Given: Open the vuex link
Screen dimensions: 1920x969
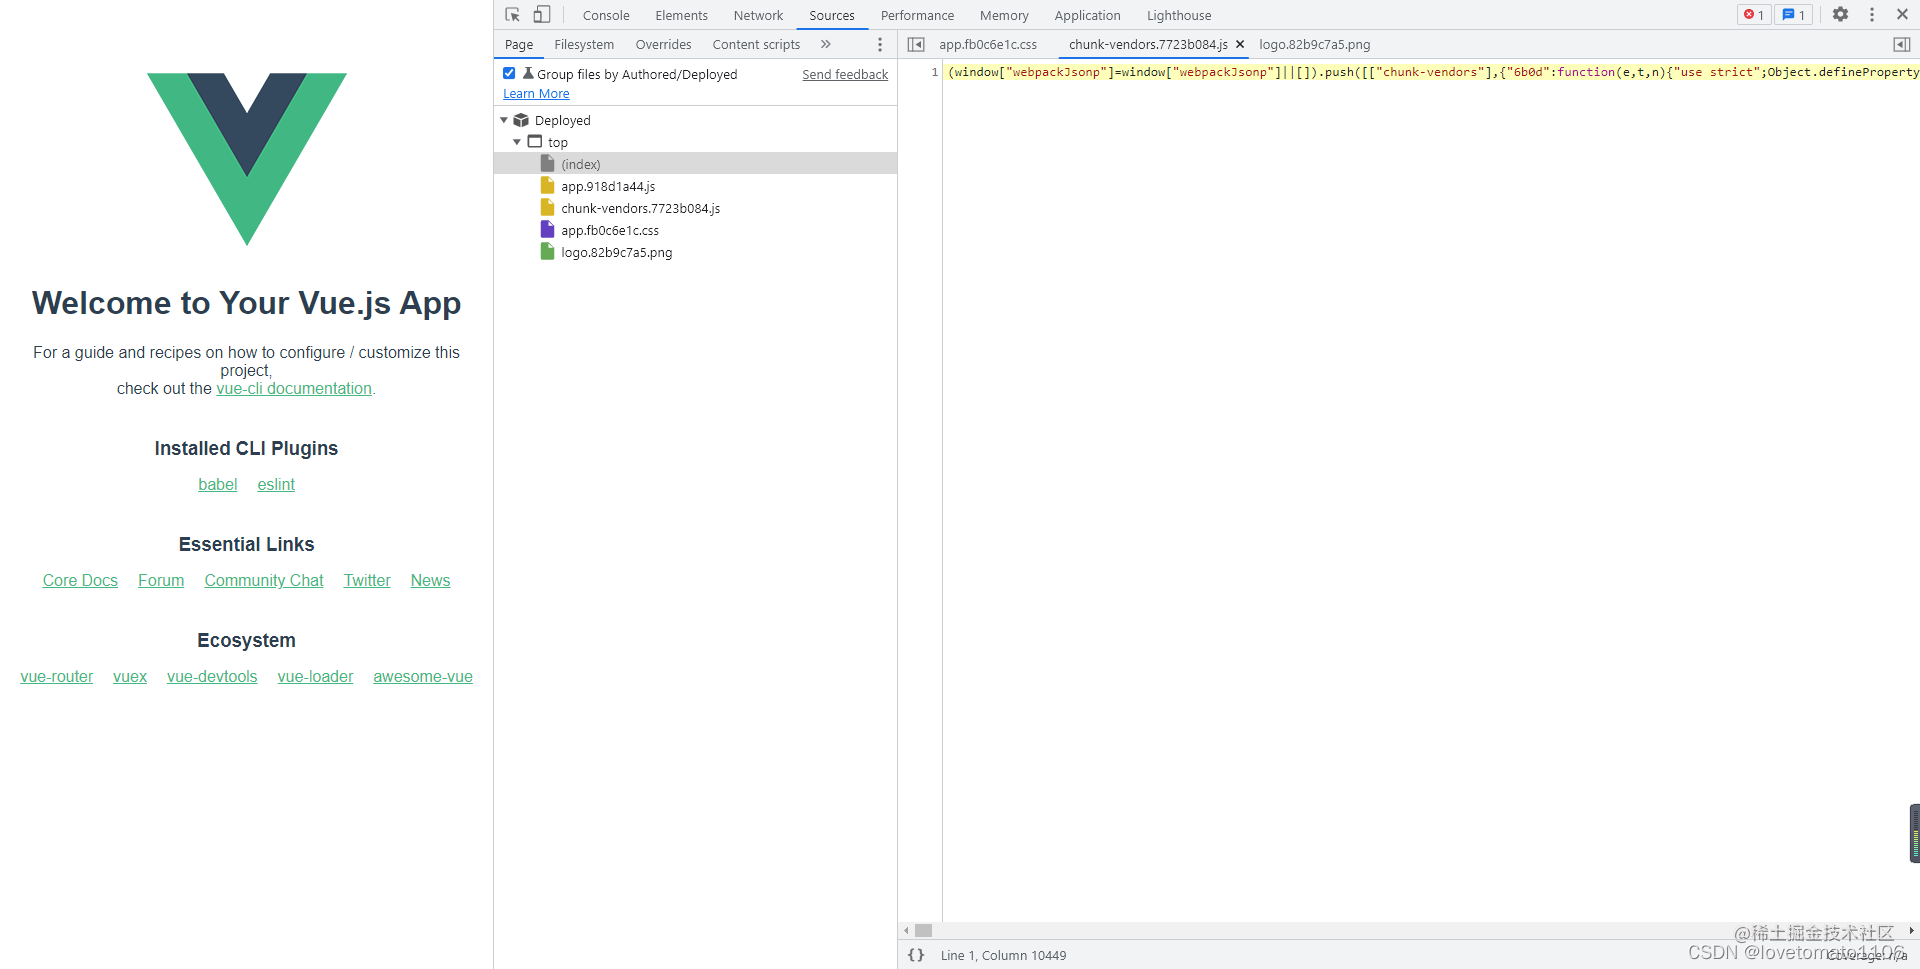Looking at the screenshot, I should (130, 676).
